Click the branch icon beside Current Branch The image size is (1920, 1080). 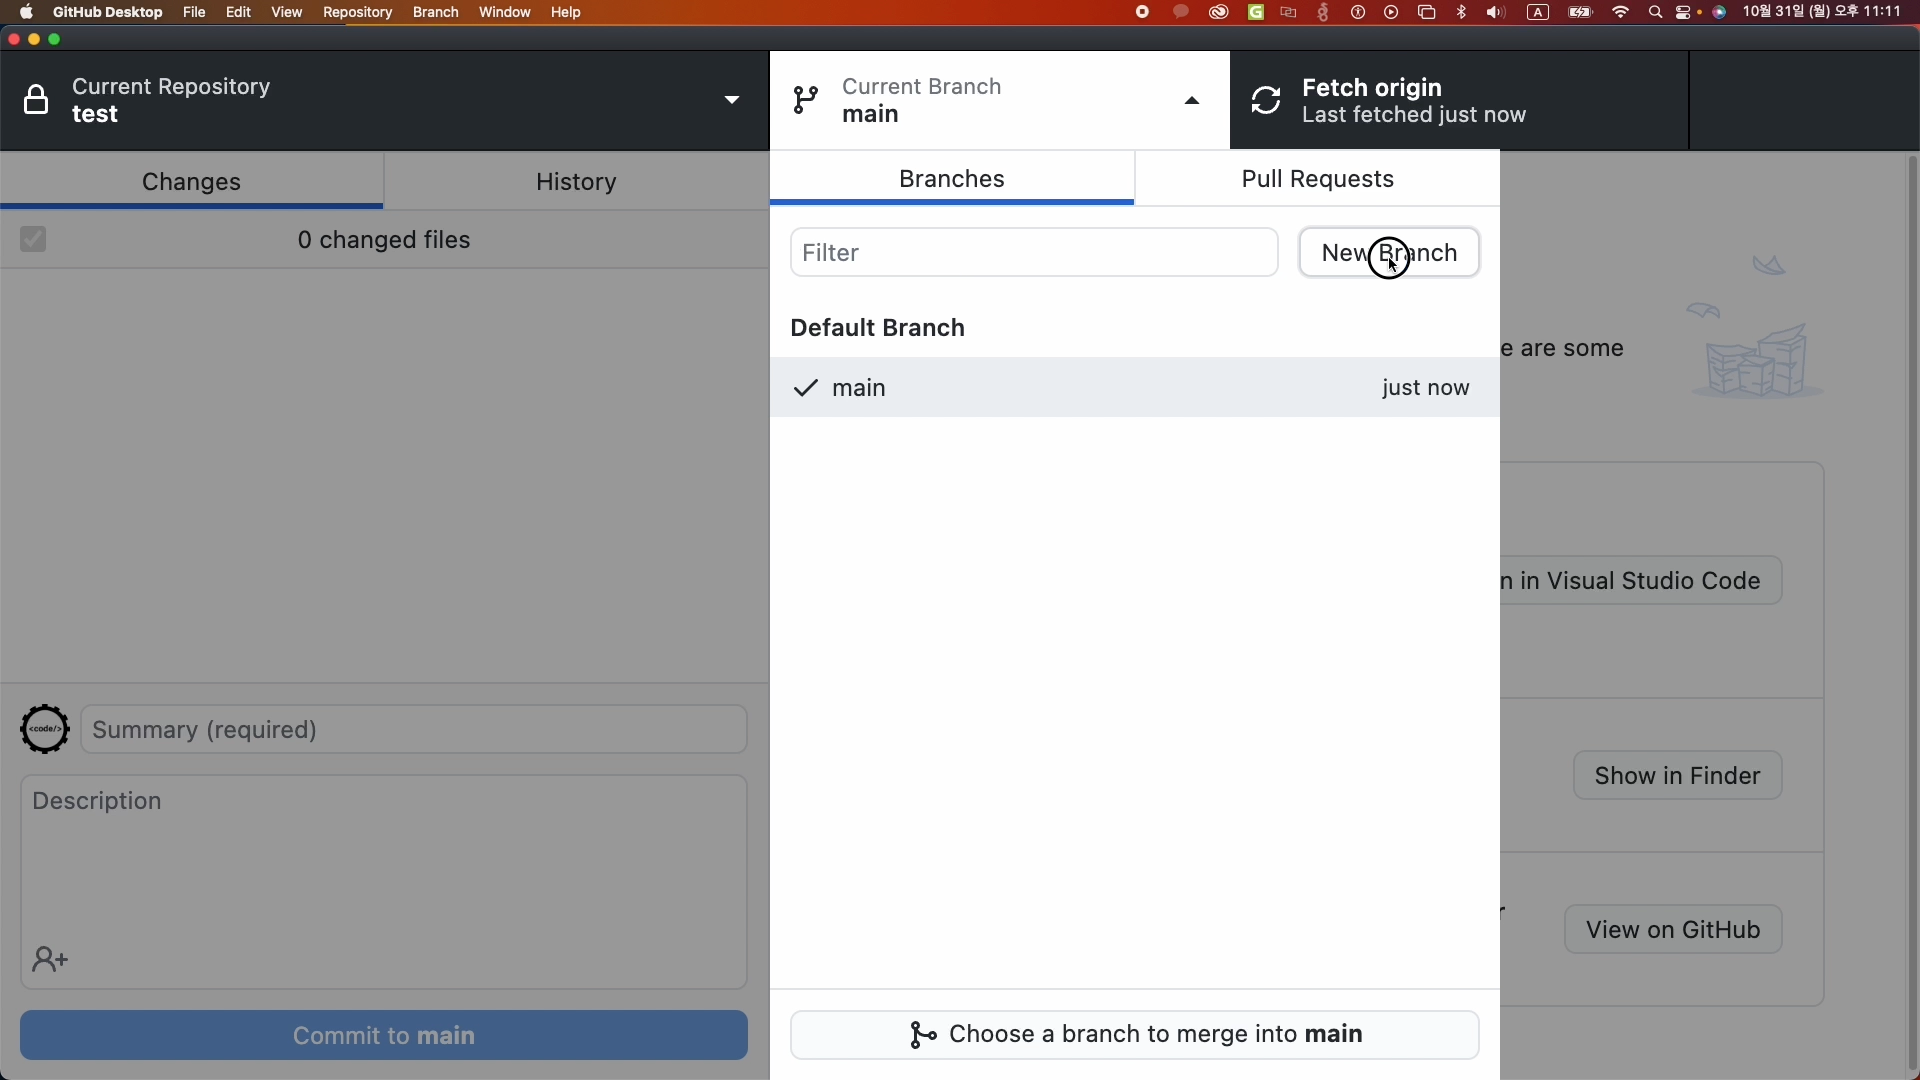point(806,100)
